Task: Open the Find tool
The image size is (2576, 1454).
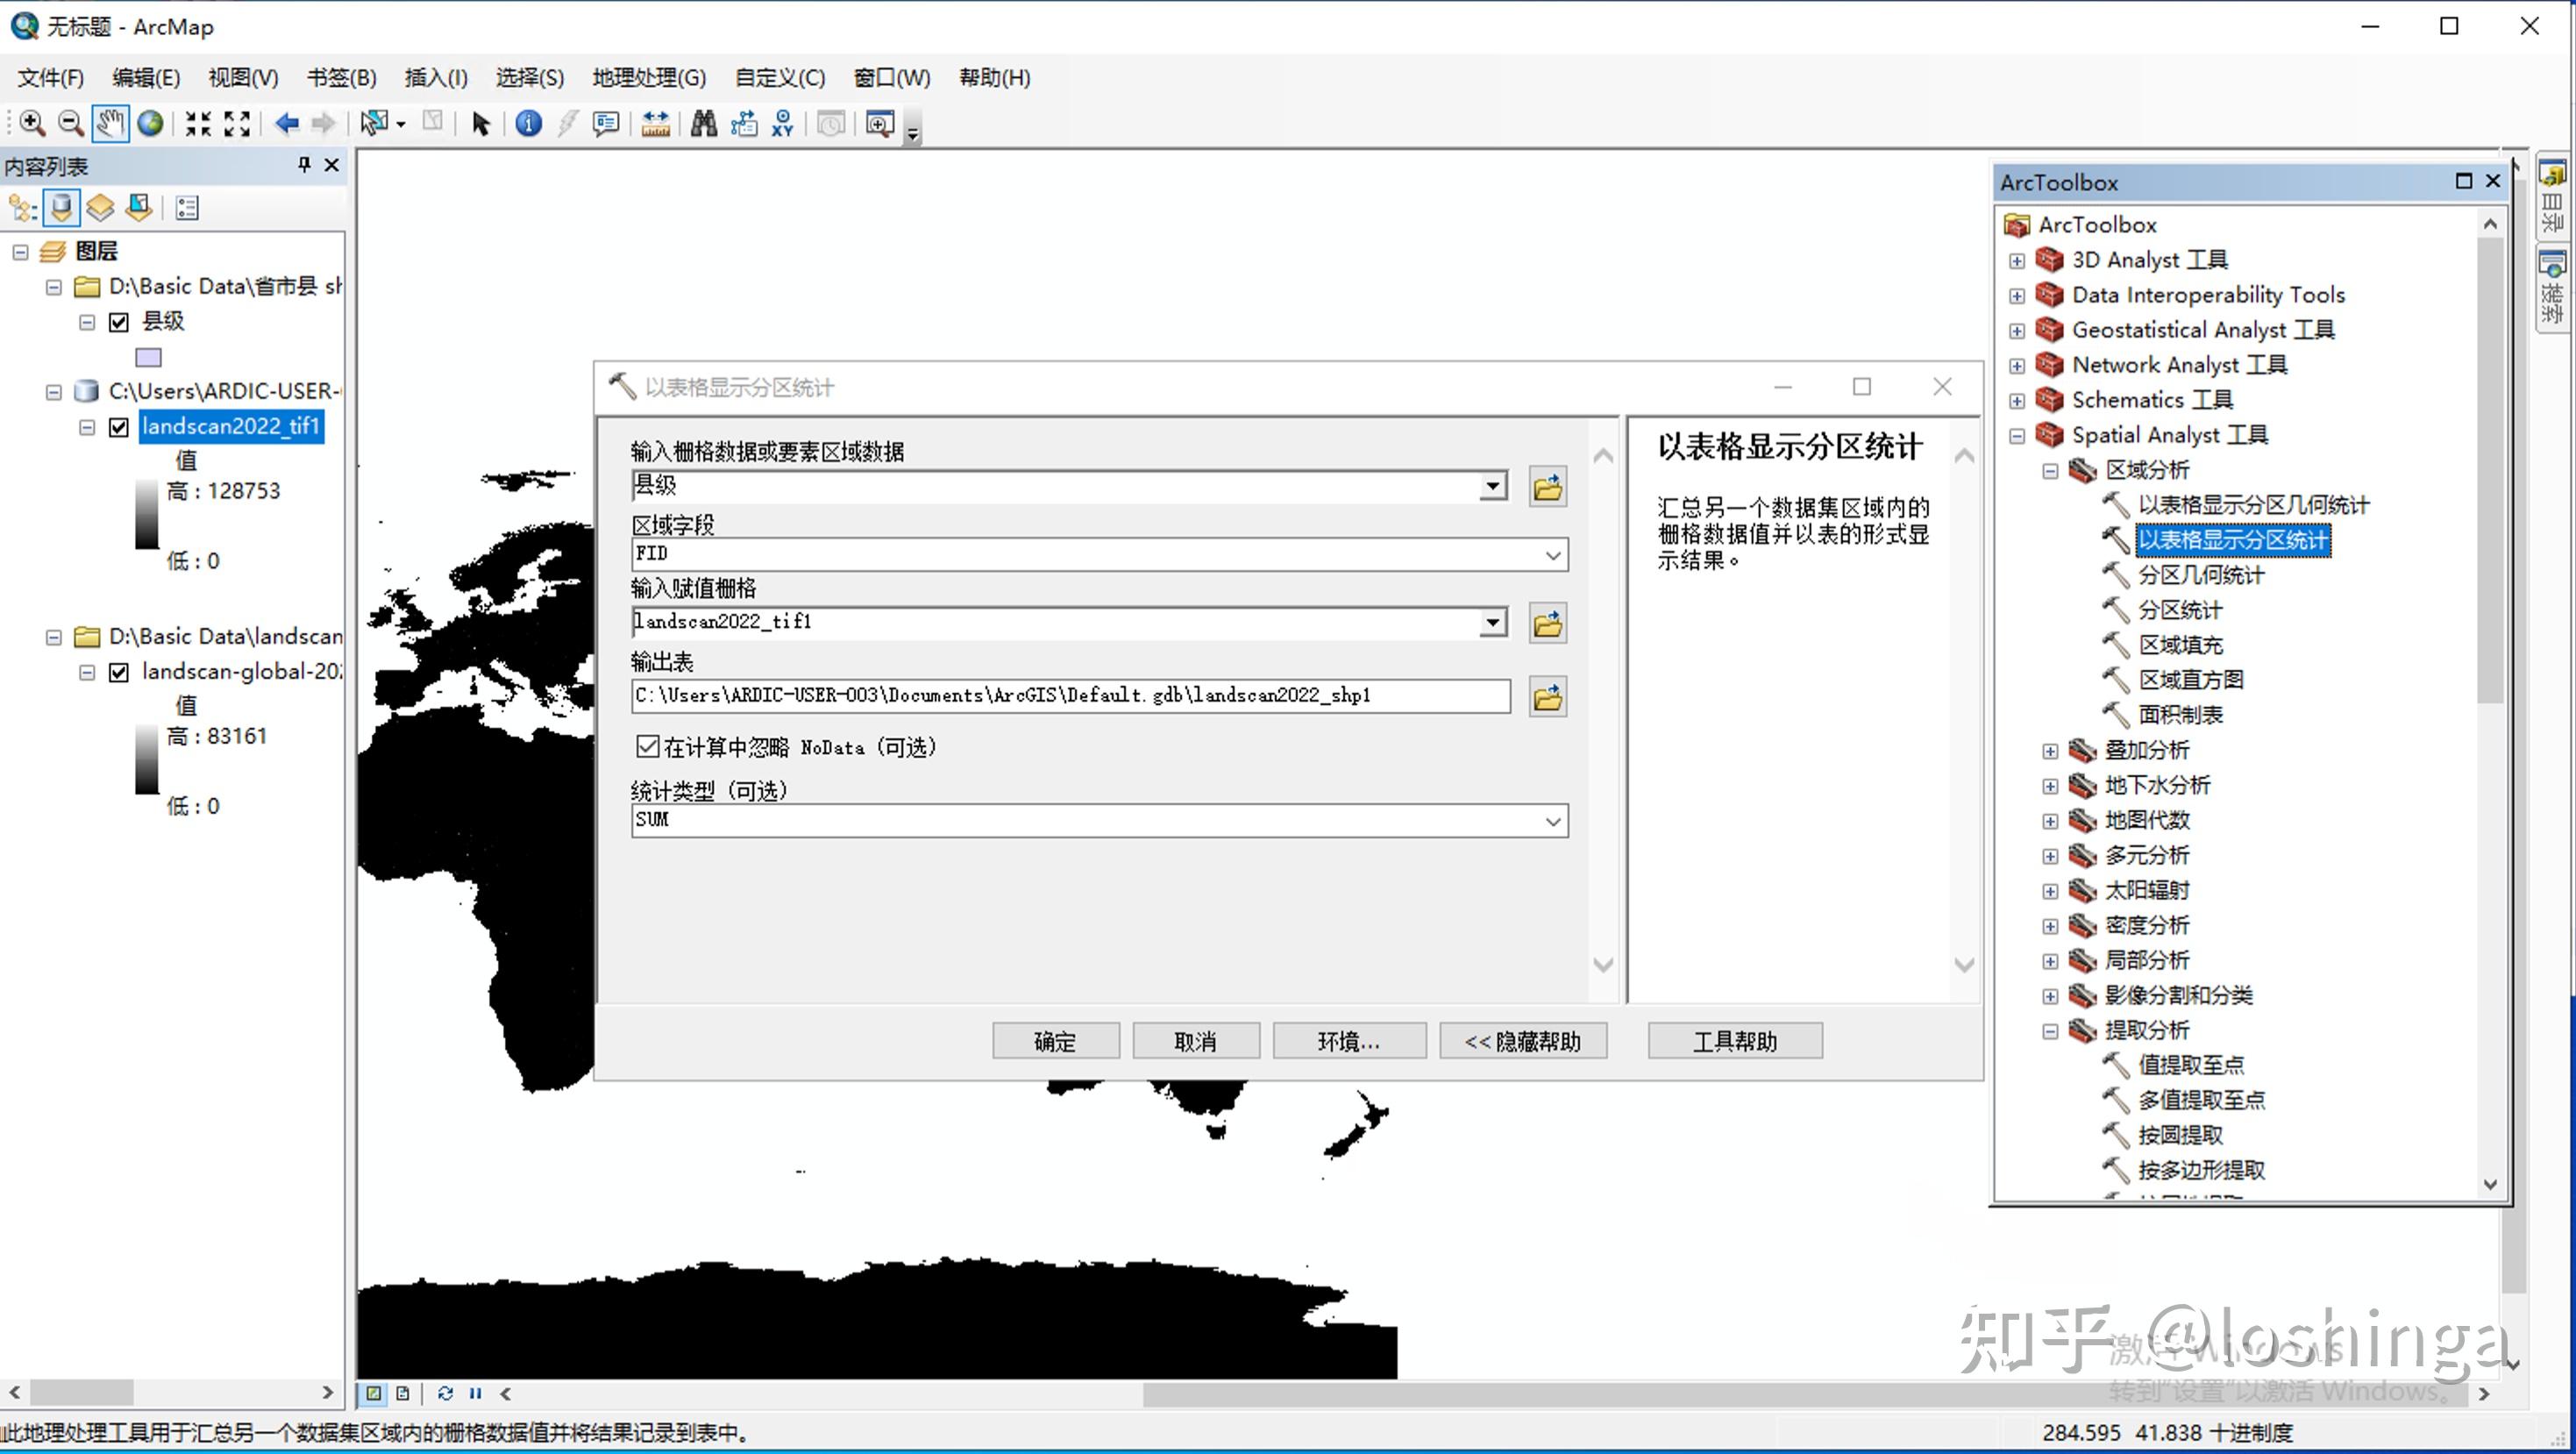Action: [703, 123]
